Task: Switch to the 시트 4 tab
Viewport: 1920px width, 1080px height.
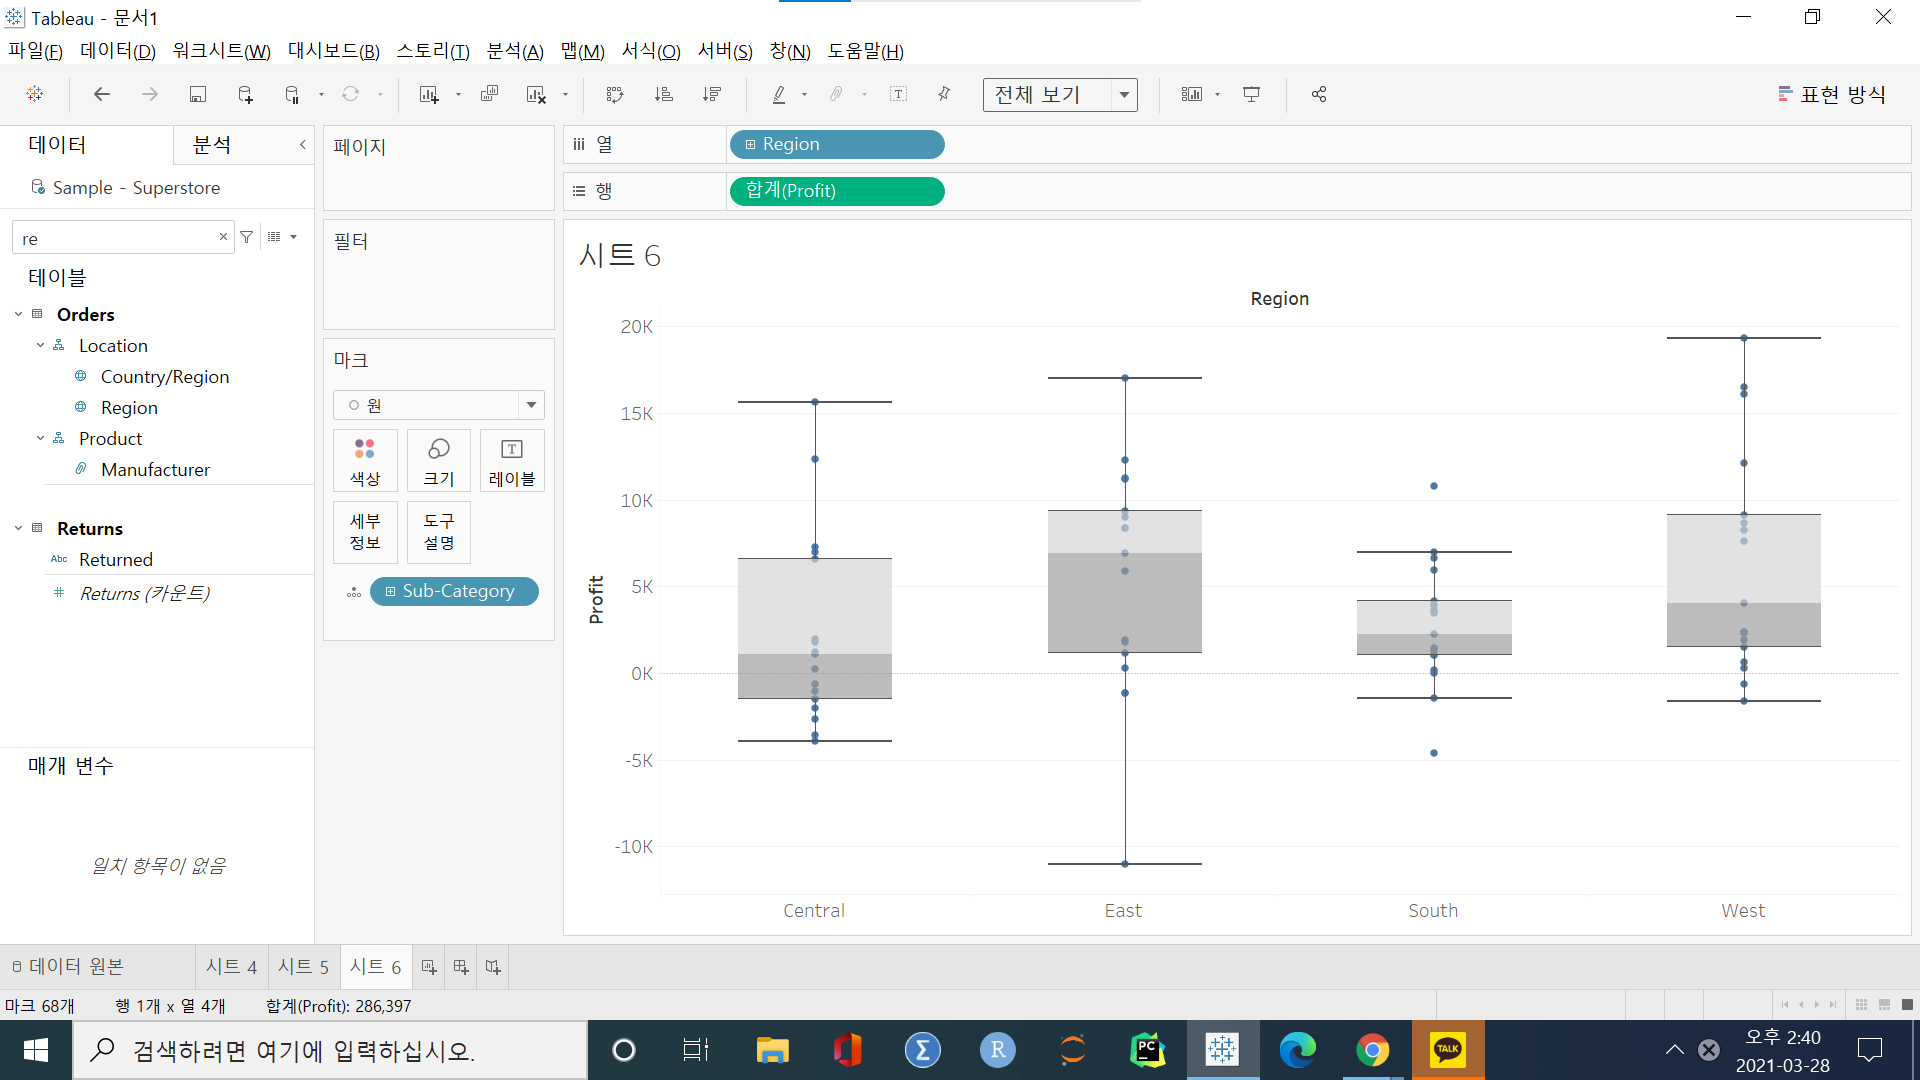Action: tap(231, 966)
